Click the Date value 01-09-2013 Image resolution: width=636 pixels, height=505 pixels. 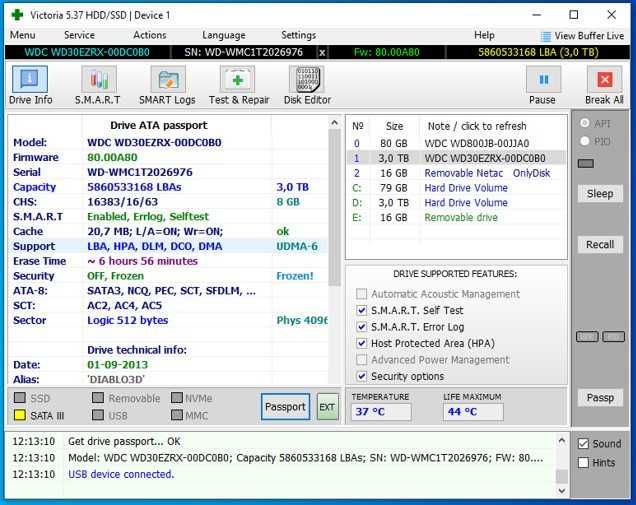point(118,365)
